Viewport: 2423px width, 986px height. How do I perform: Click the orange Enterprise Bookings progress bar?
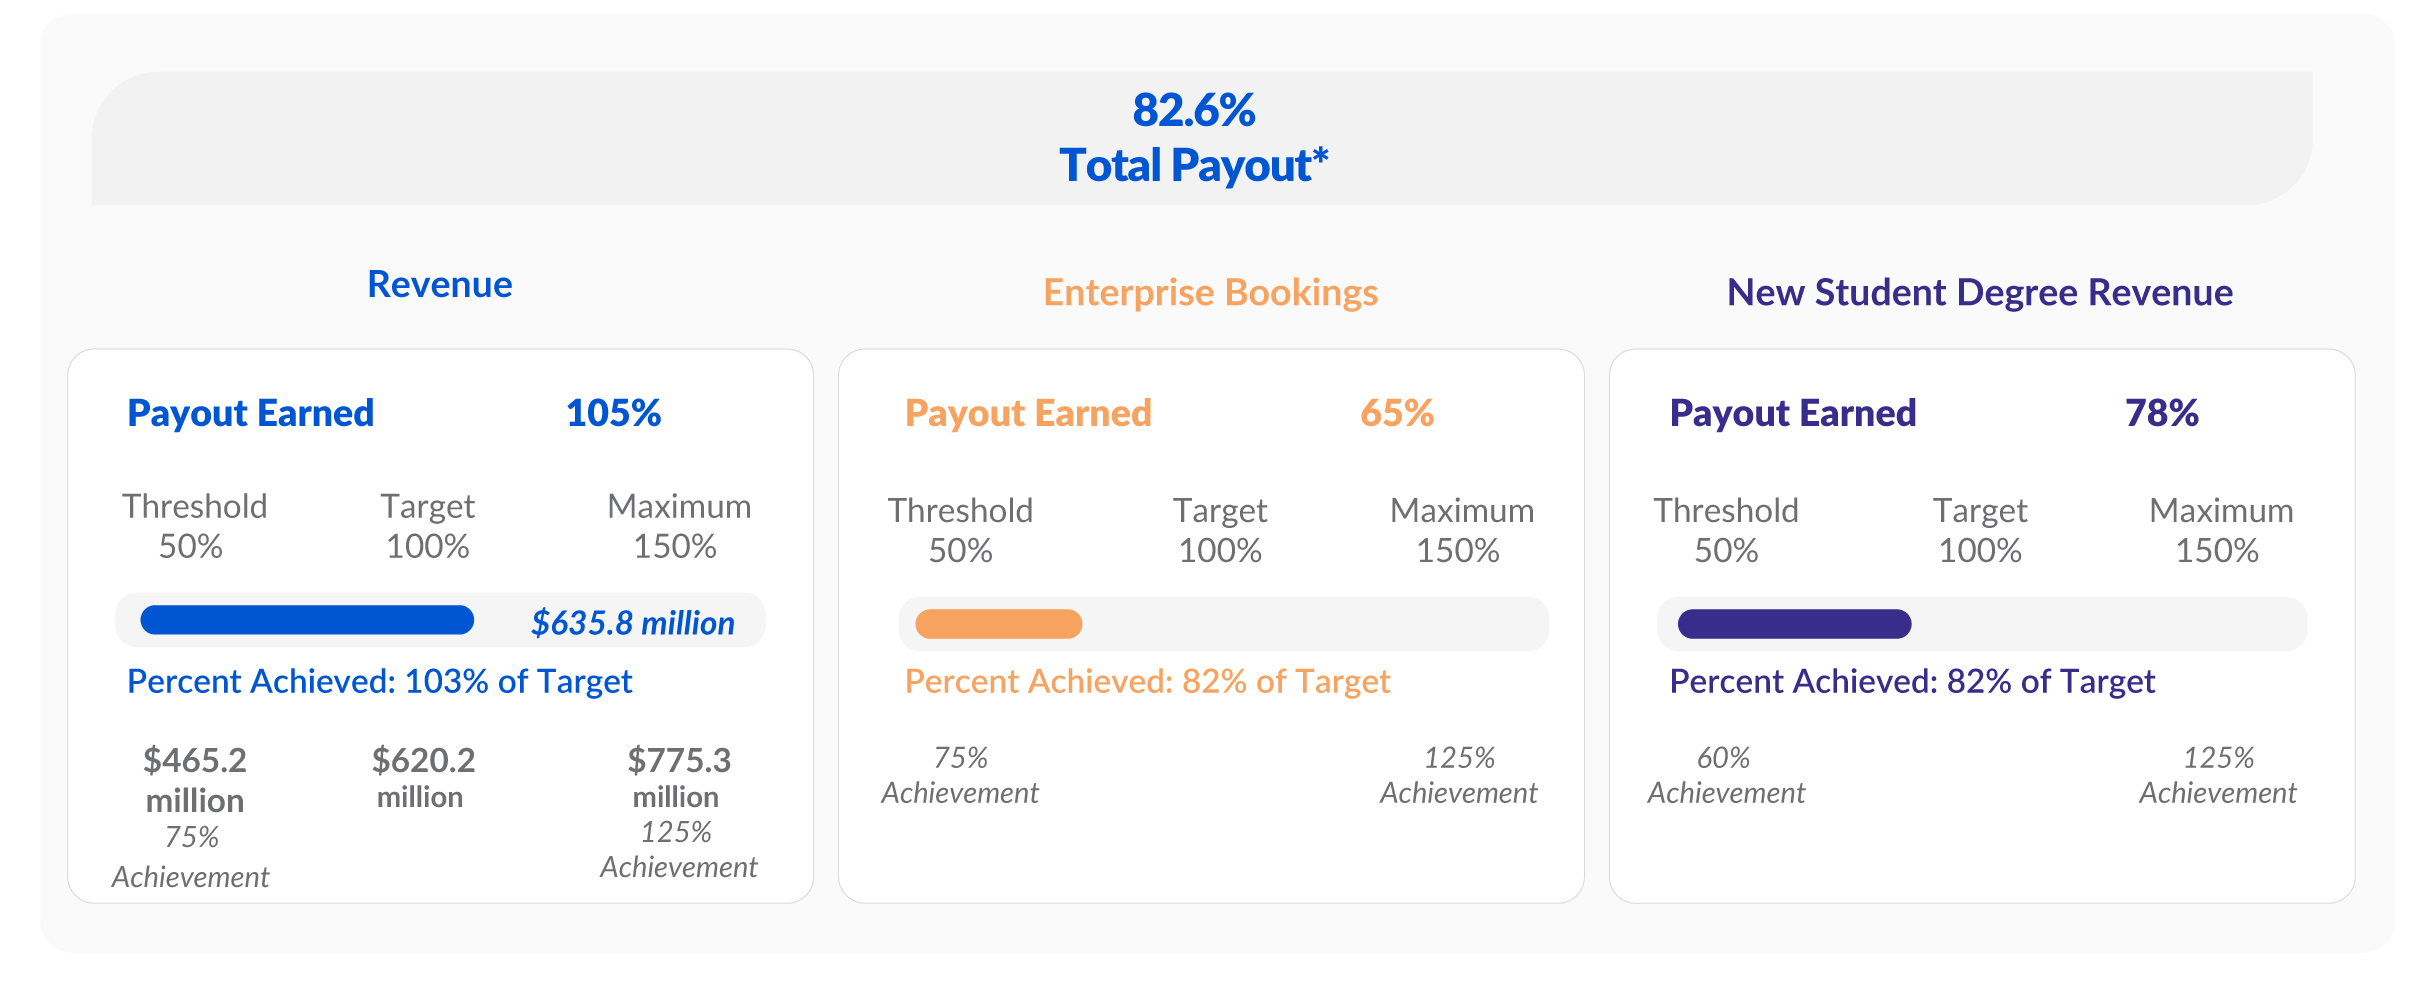998,624
